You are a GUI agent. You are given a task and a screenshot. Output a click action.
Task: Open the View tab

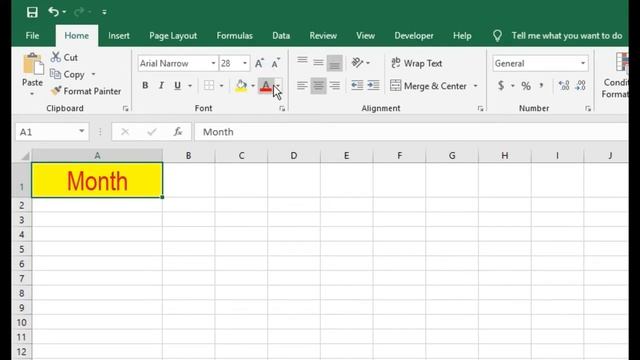pyautogui.click(x=365, y=36)
